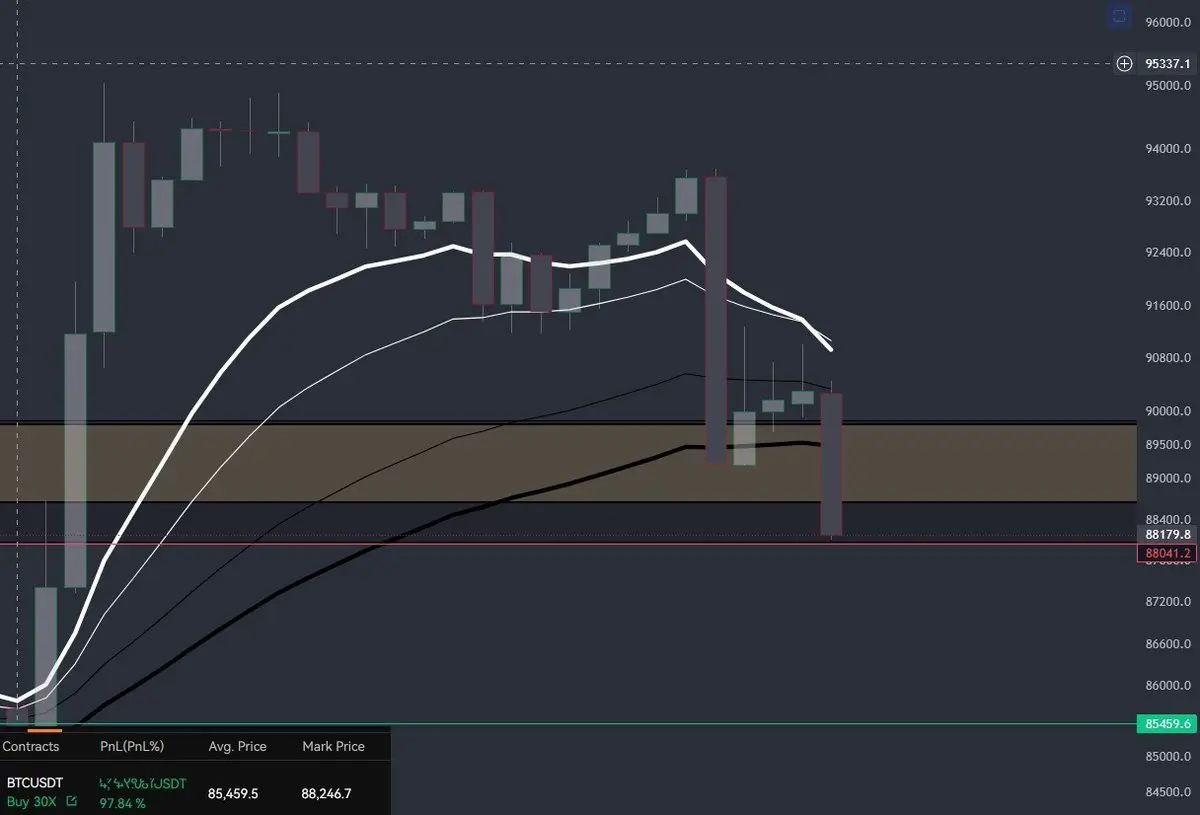This screenshot has height=815, width=1200.
Task: Click the Mark Price column header
Action: (x=333, y=746)
